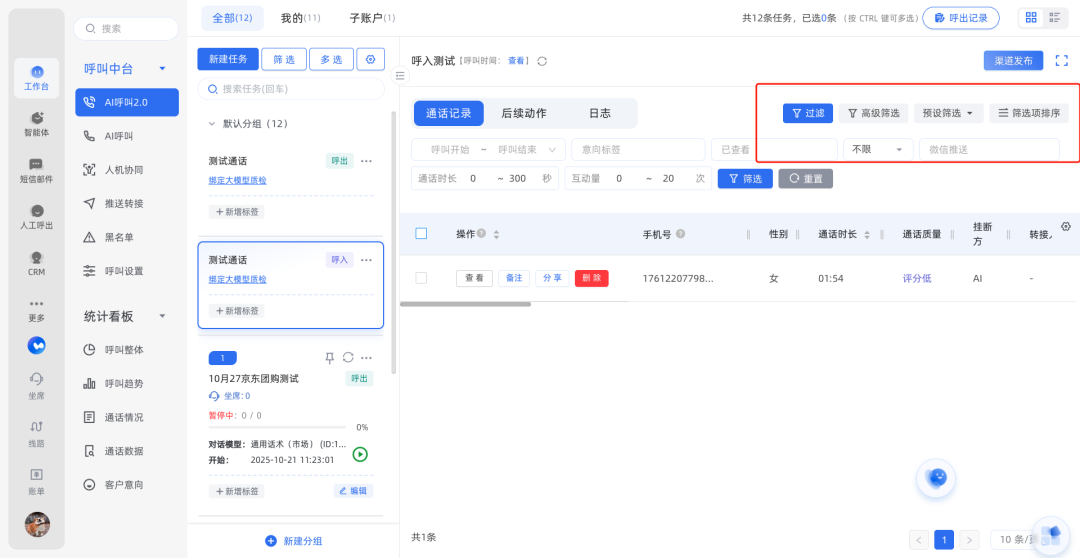Click the 新建任务 button
This screenshot has width=1080, height=558.
tap(228, 60)
